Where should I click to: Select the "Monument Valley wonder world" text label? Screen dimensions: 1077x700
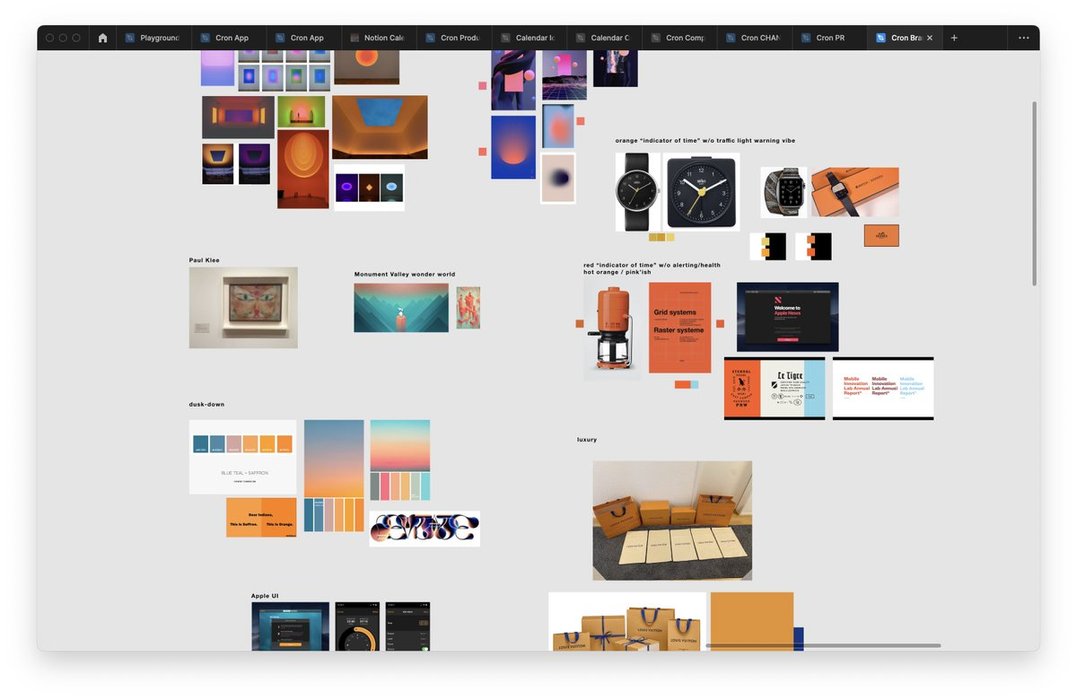point(404,274)
